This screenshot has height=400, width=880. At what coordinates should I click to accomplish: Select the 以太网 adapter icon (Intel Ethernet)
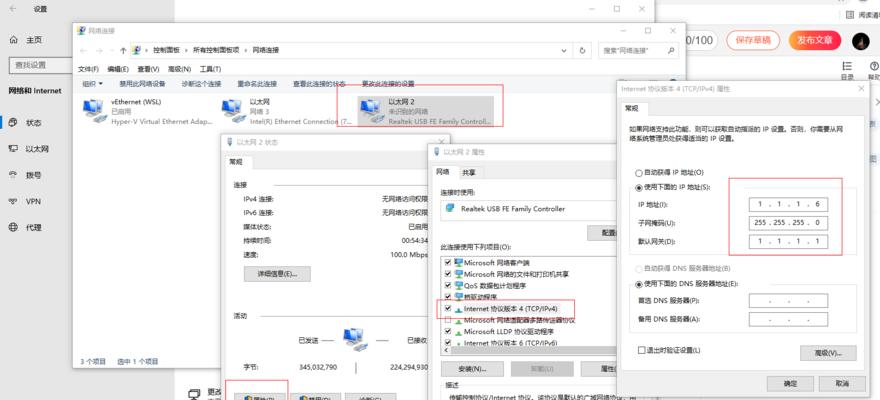tap(232, 111)
